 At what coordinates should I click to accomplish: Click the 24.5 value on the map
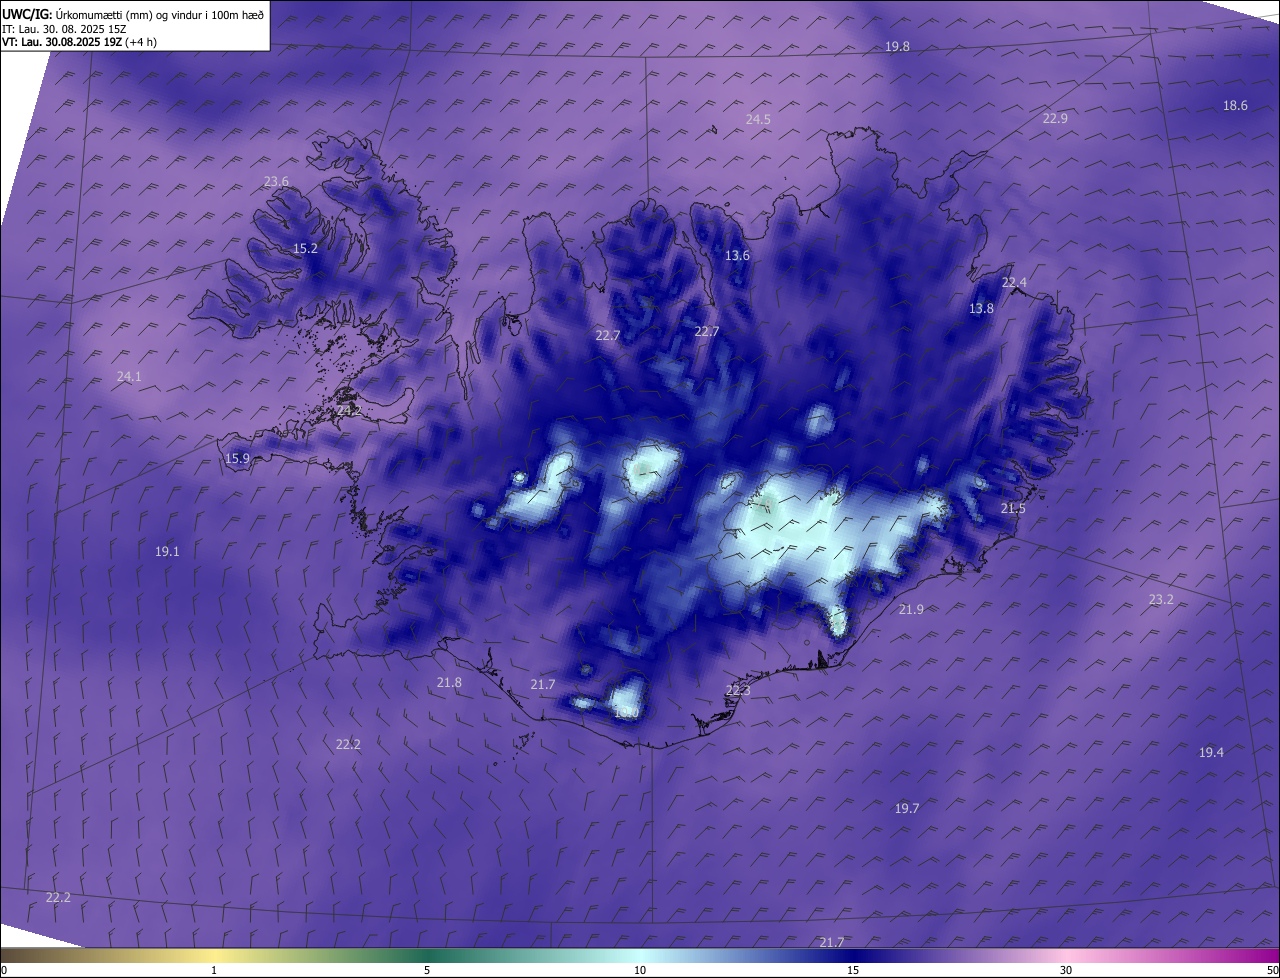(x=758, y=120)
